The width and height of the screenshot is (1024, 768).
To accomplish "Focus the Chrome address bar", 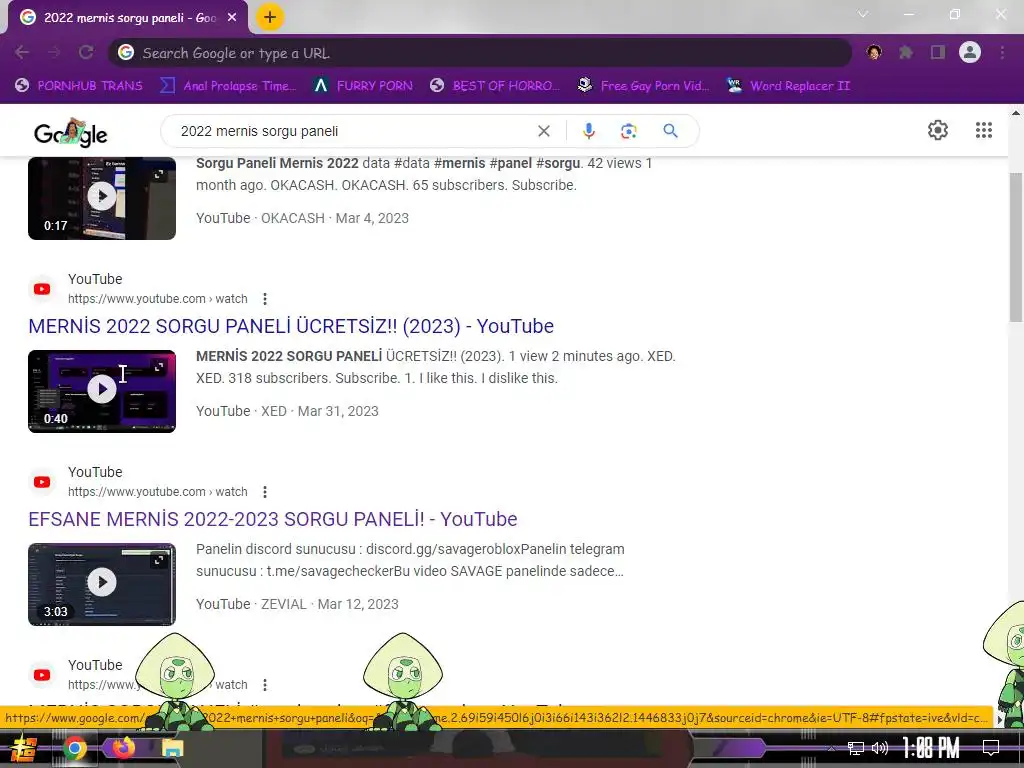I will [480, 53].
